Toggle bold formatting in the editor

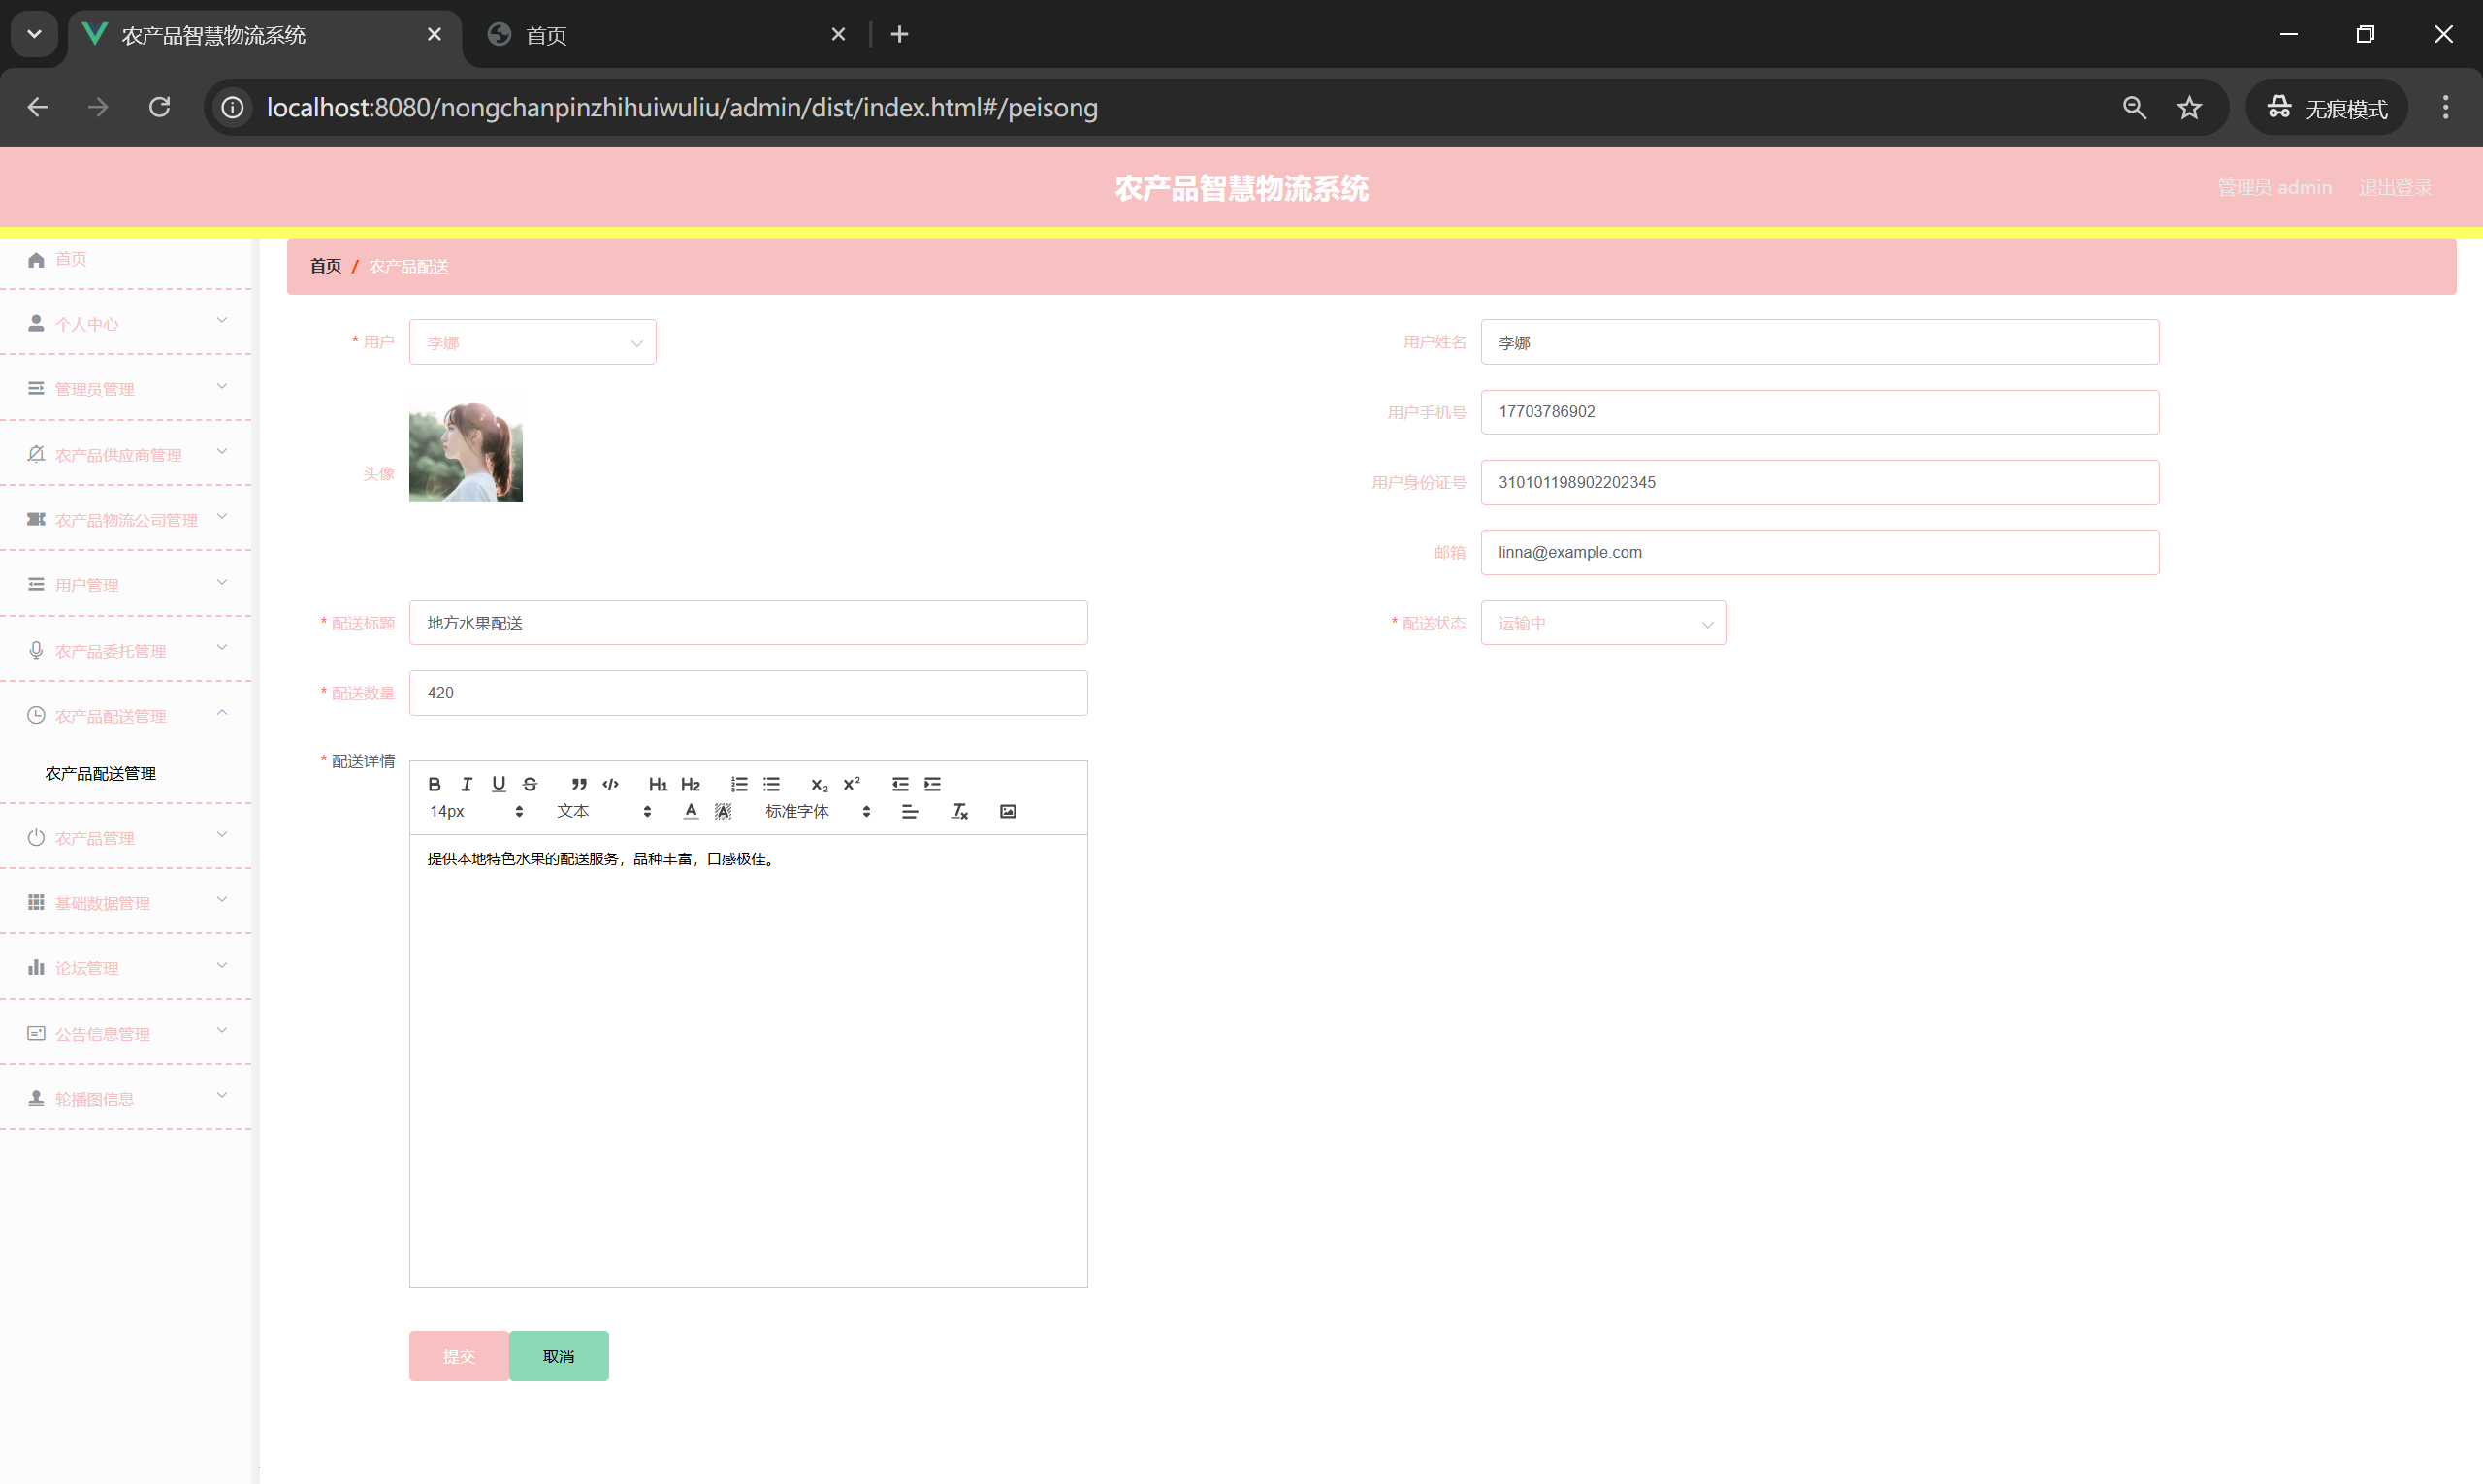(434, 784)
